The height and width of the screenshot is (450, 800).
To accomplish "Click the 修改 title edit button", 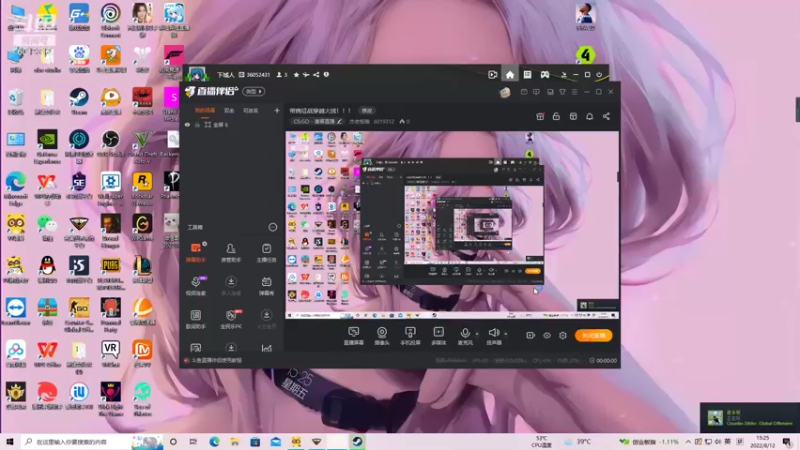I will [367, 110].
